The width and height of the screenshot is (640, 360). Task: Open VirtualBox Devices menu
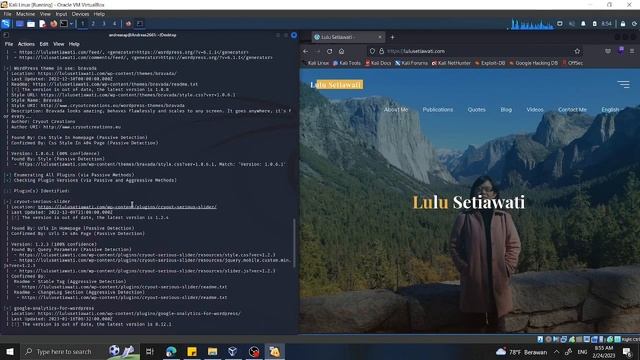[80, 14]
